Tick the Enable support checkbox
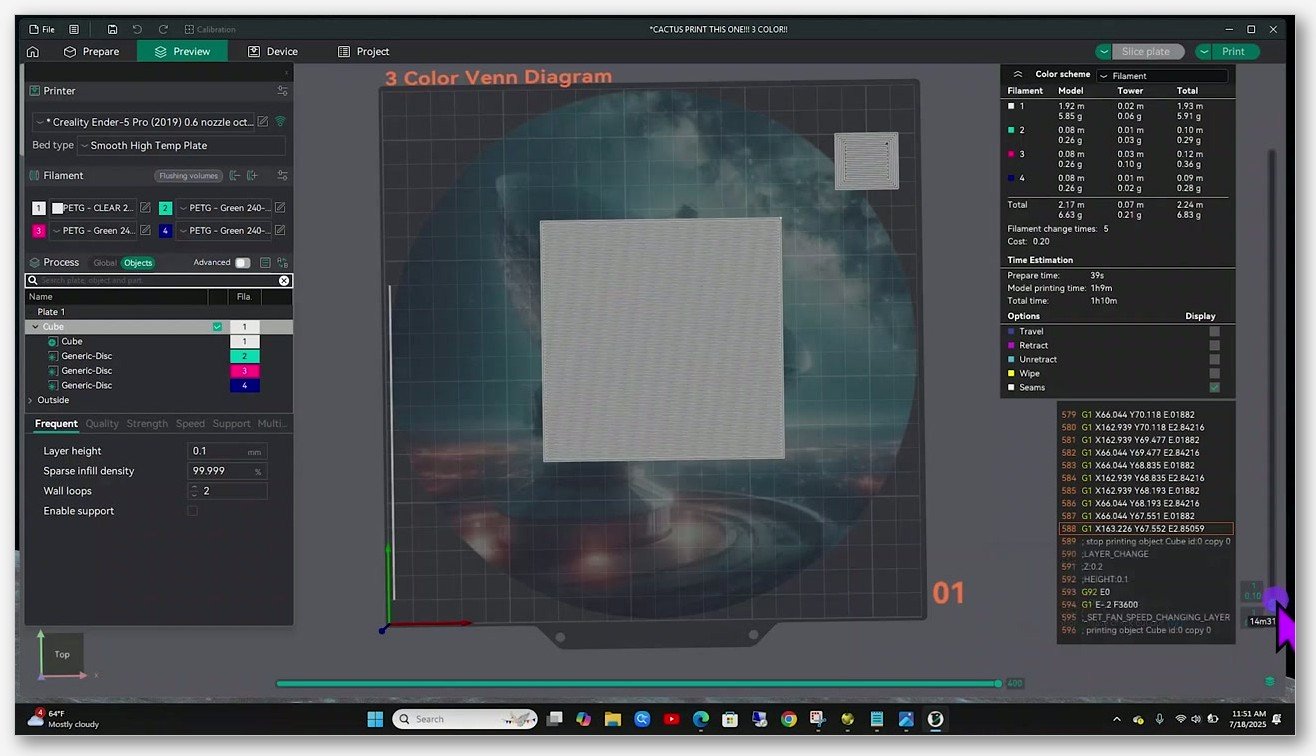This screenshot has height=756, width=1316. [192, 511]
